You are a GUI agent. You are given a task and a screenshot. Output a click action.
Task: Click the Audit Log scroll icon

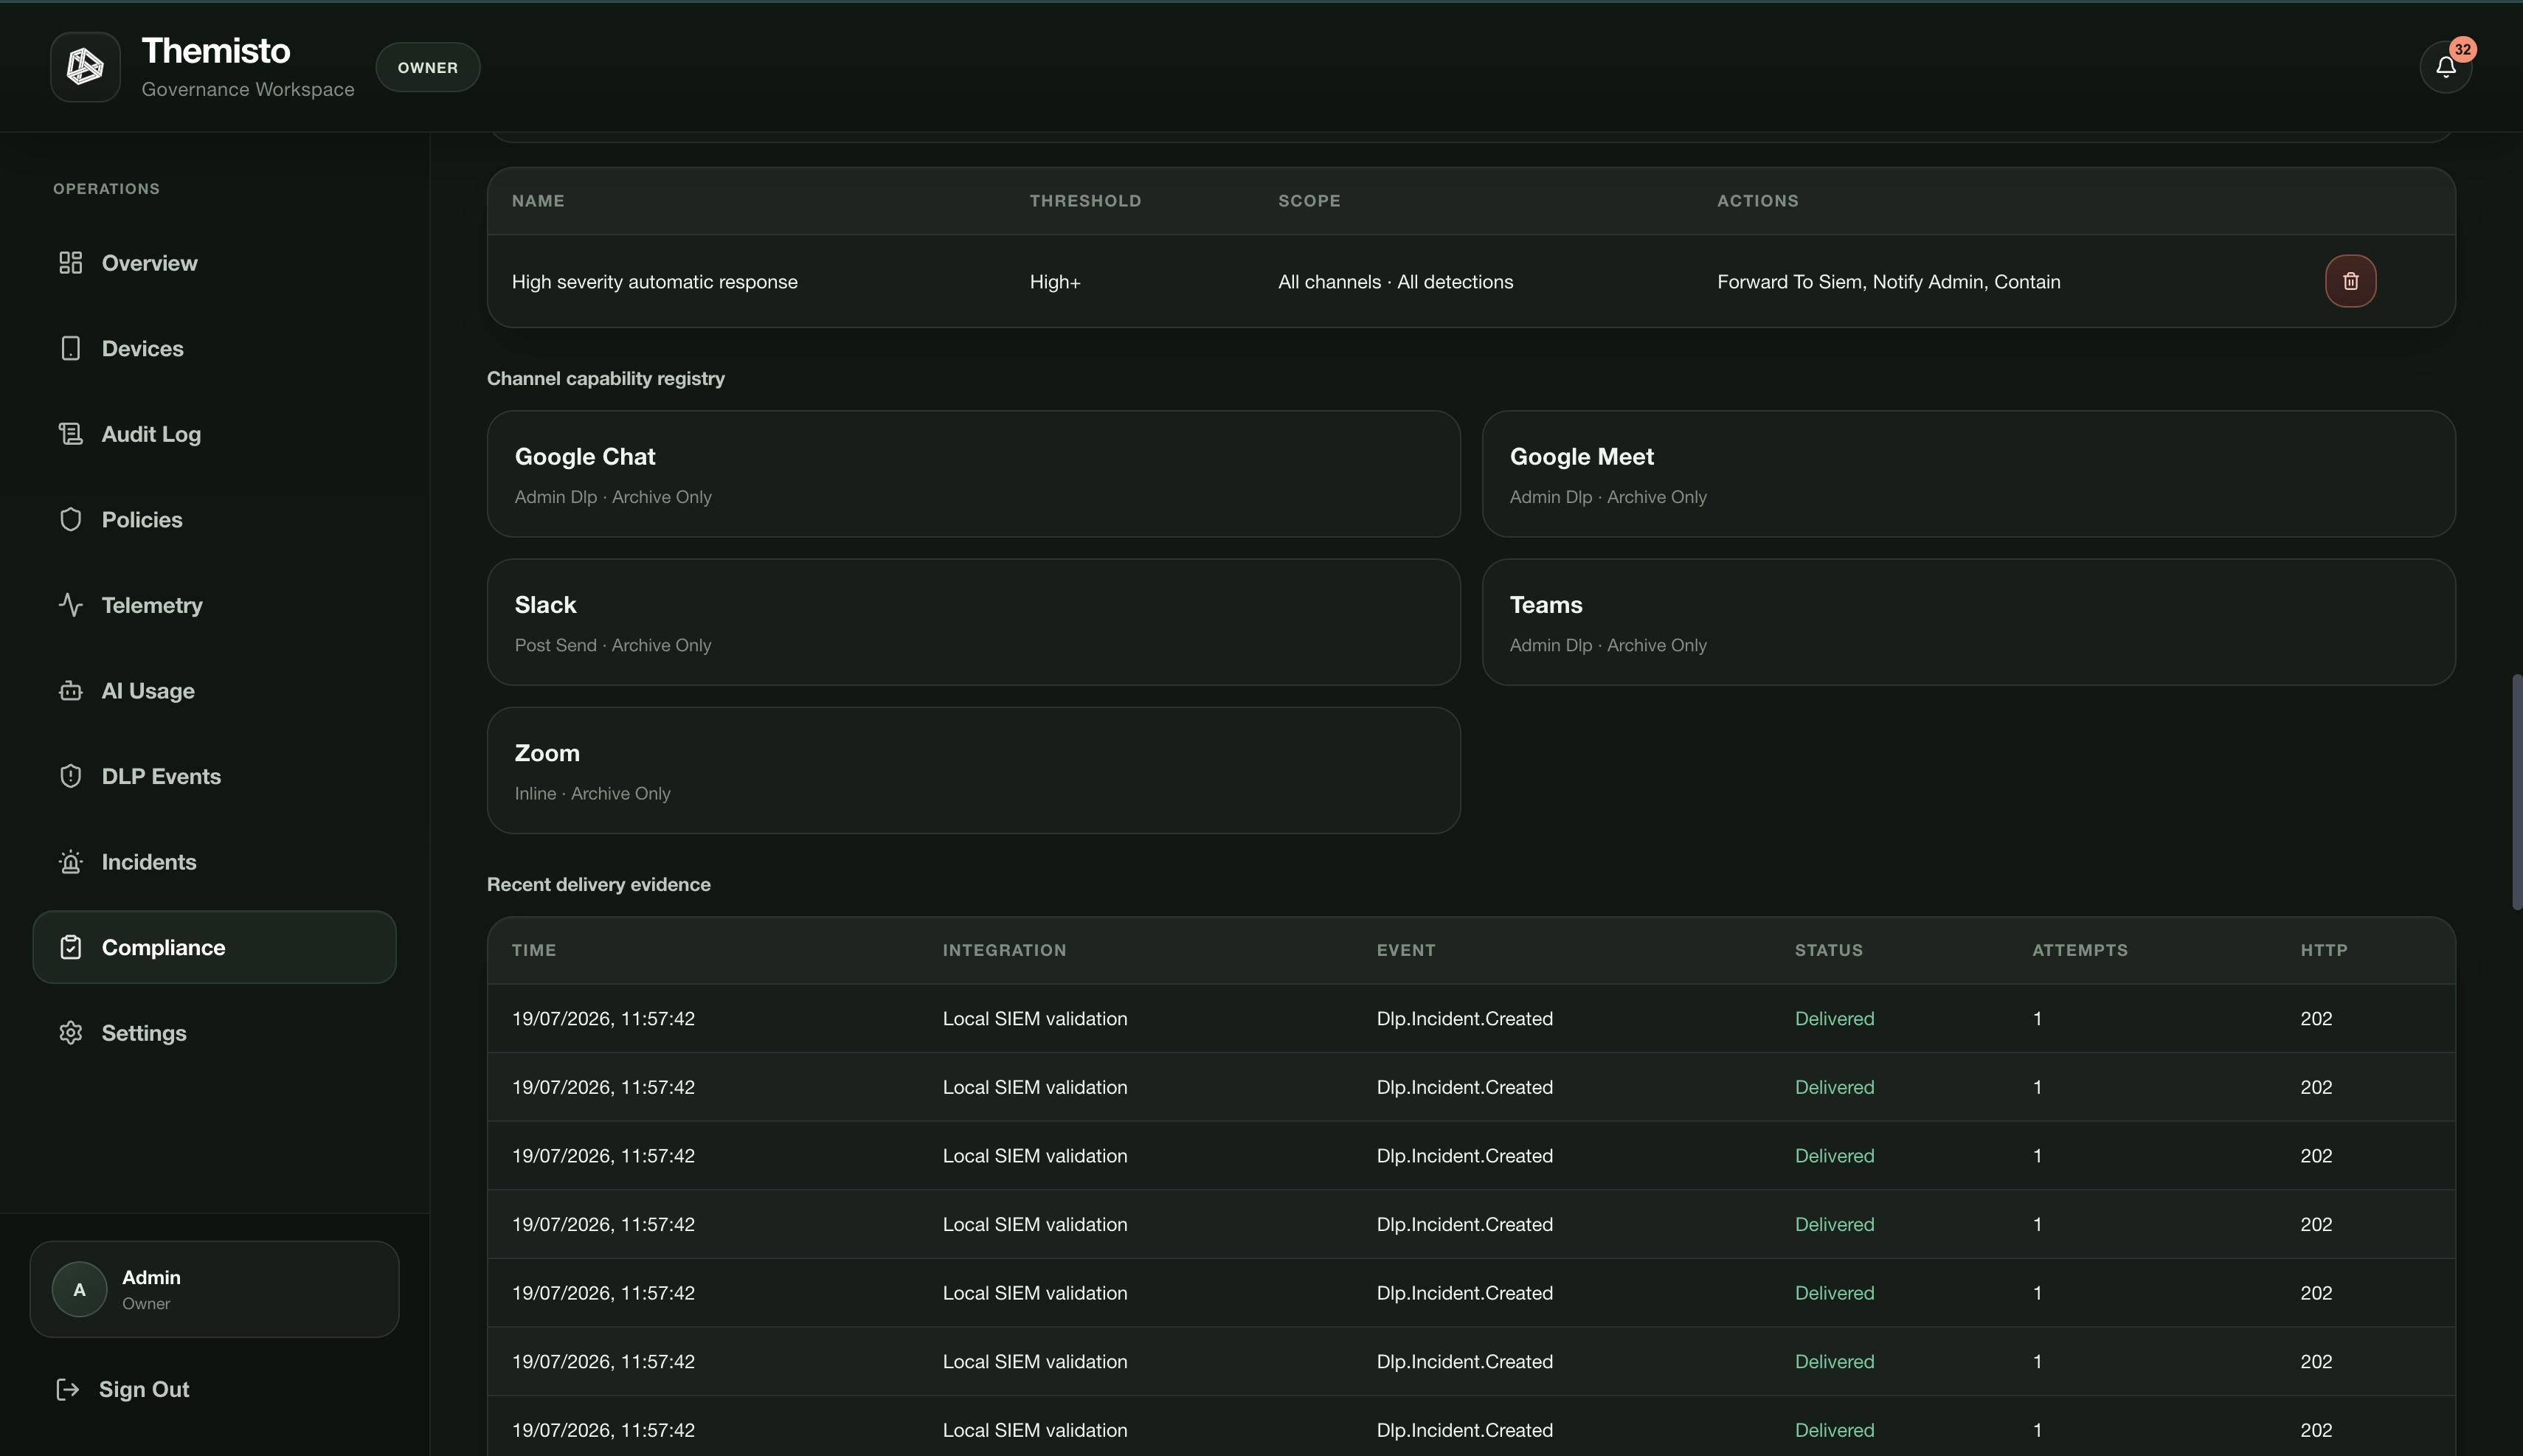pyautogui.click(x=70, y=434)
